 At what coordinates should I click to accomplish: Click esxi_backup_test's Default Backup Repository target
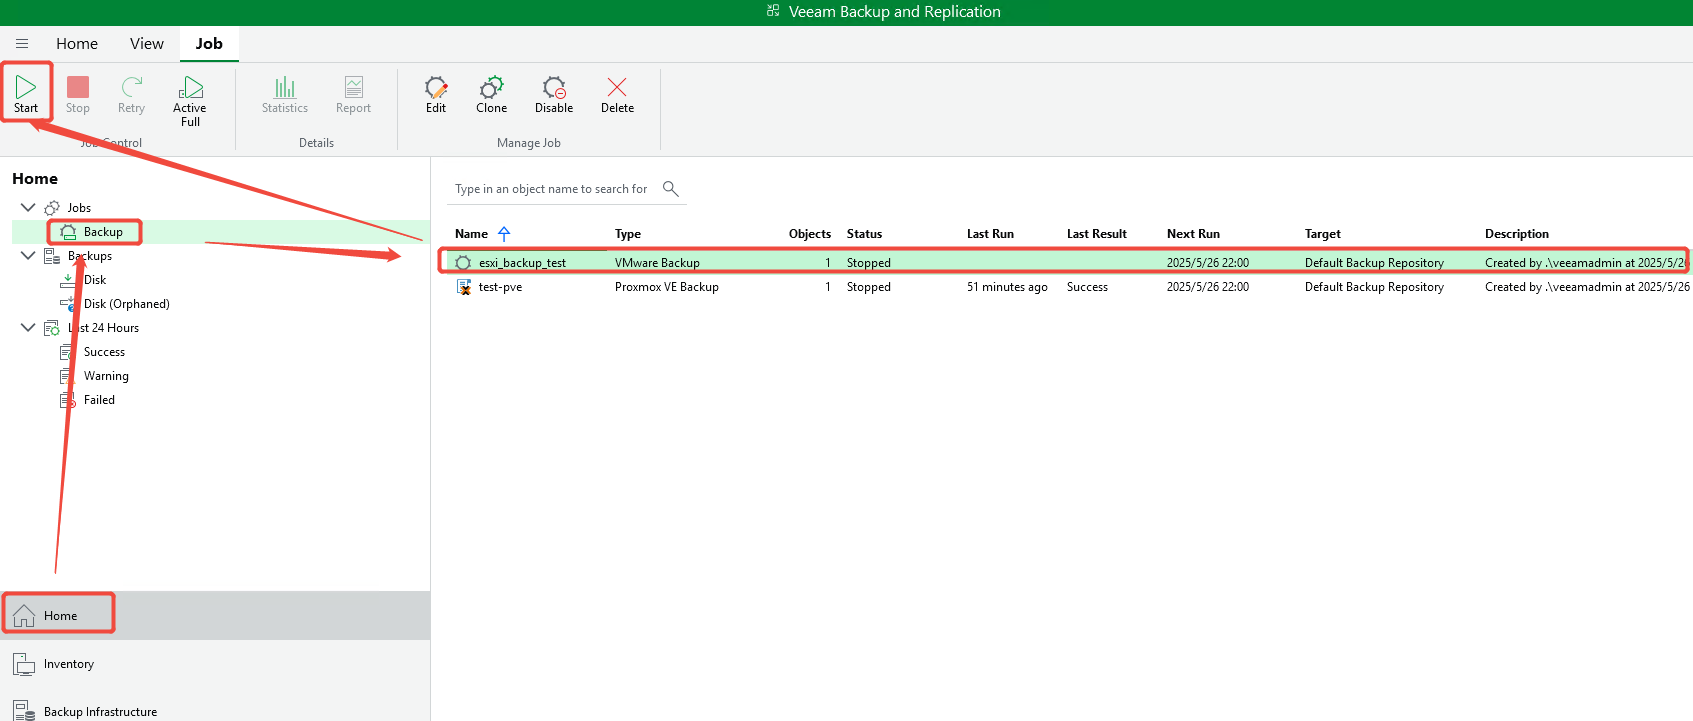(x=1374, y=263)
